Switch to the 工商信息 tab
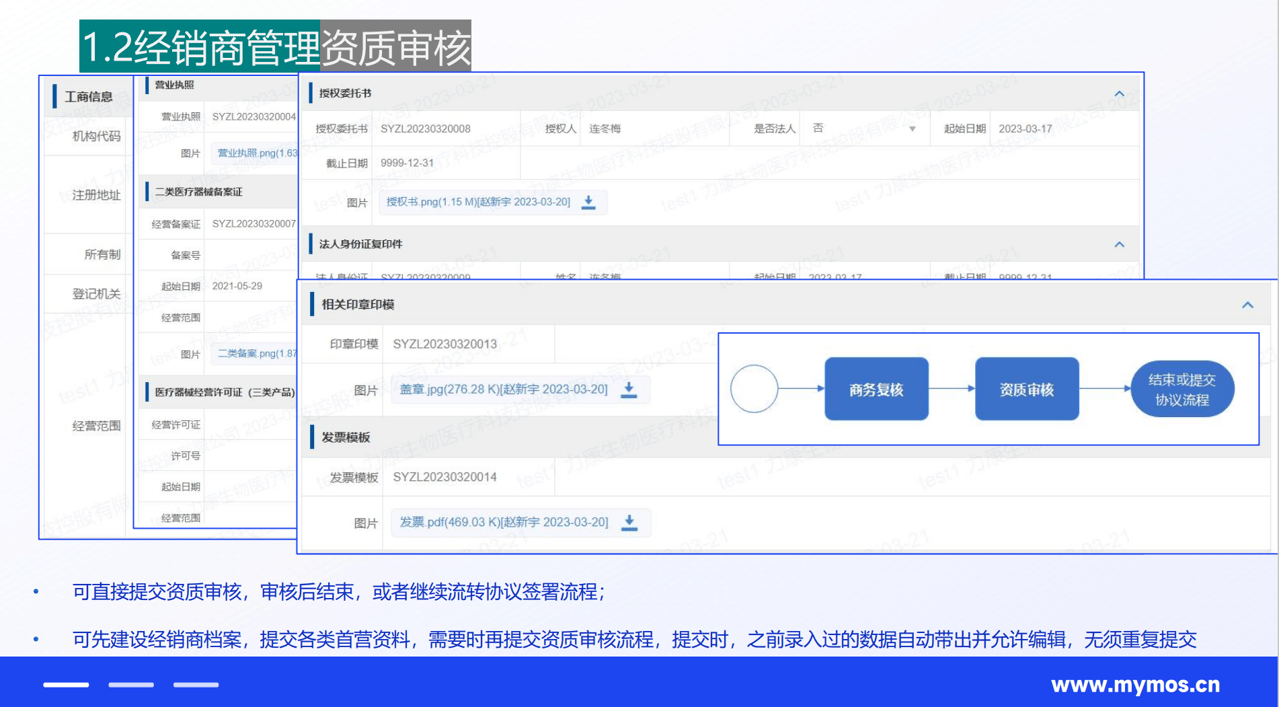Screen dimensions: 1279x707 88,97
